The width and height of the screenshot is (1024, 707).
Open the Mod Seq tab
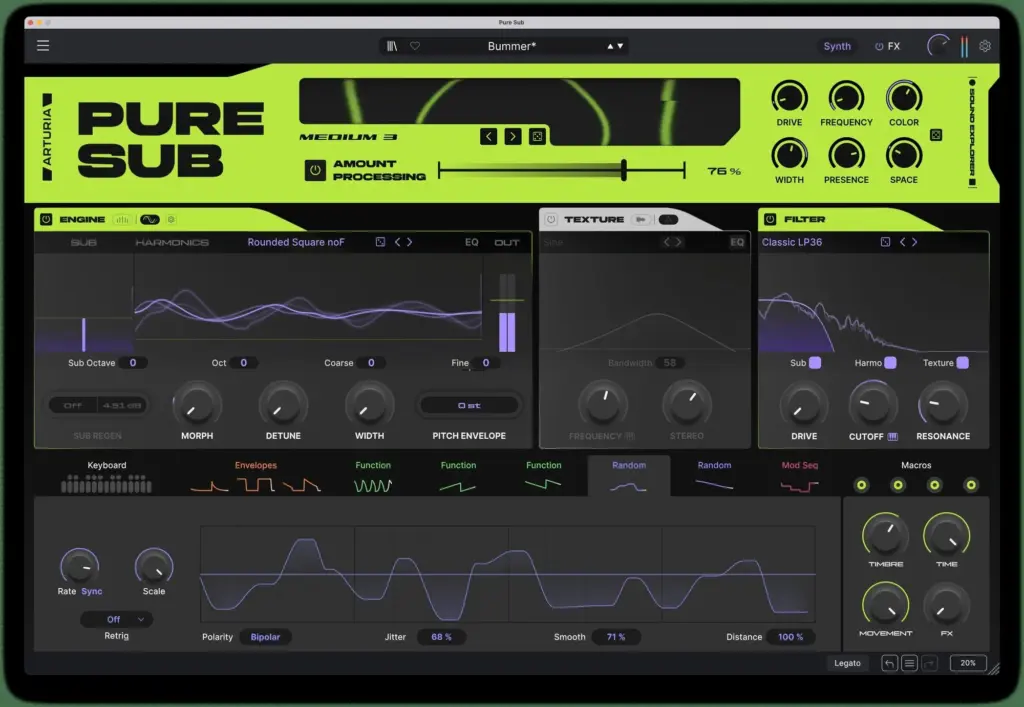(799, 477)
